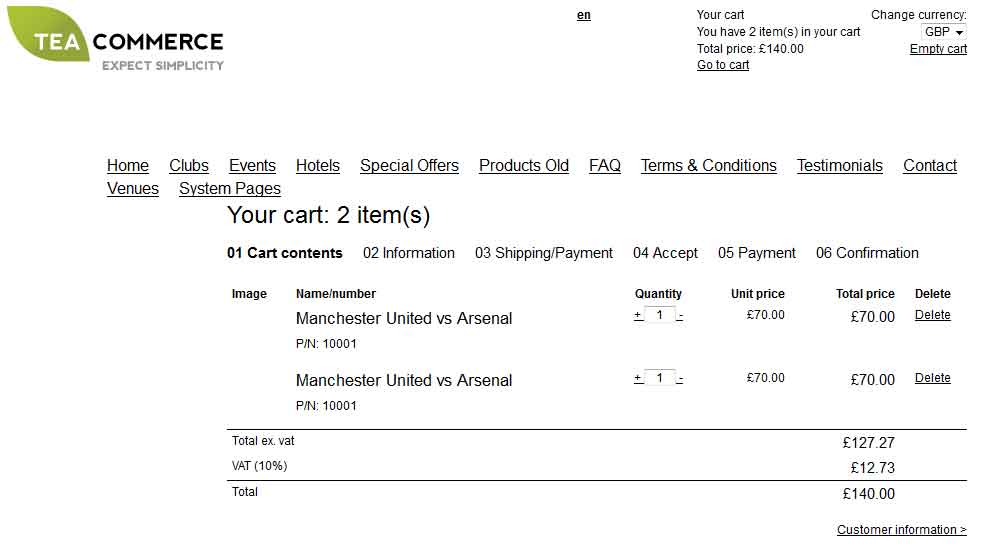
Task: Decrease quantity of first Manchester United item
Action: 680,315
